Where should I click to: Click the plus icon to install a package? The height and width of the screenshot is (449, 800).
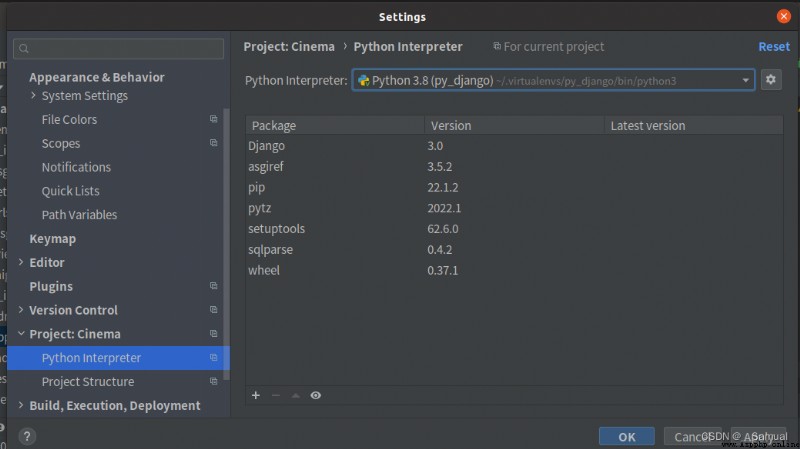256,395
